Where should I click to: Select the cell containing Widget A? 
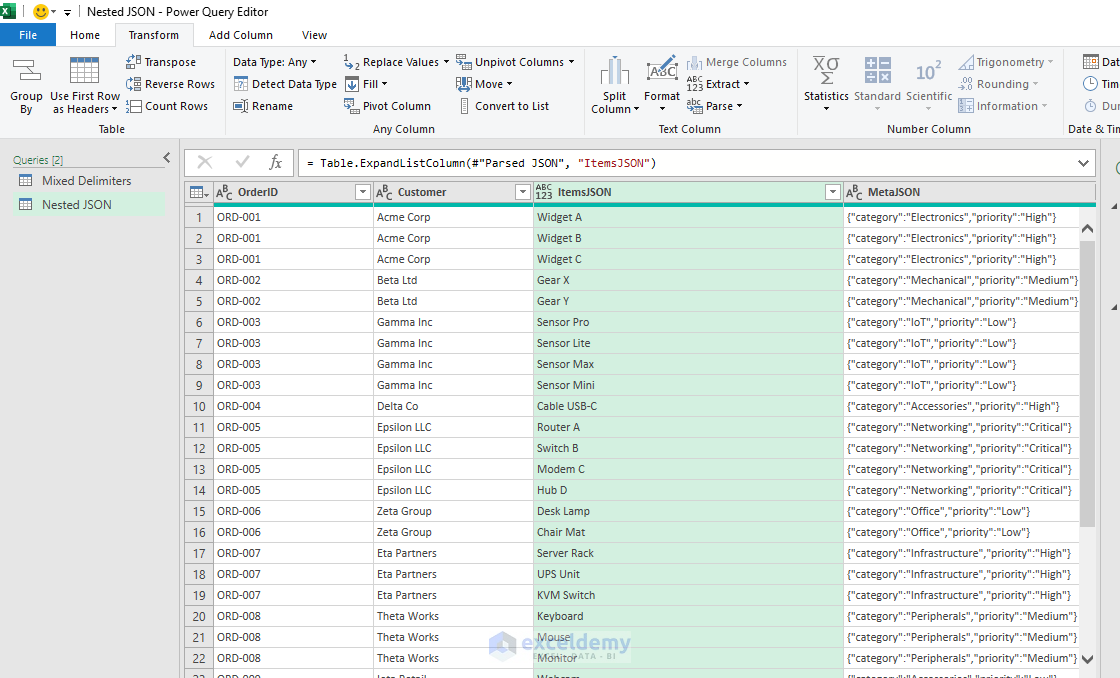pos(688,217)
